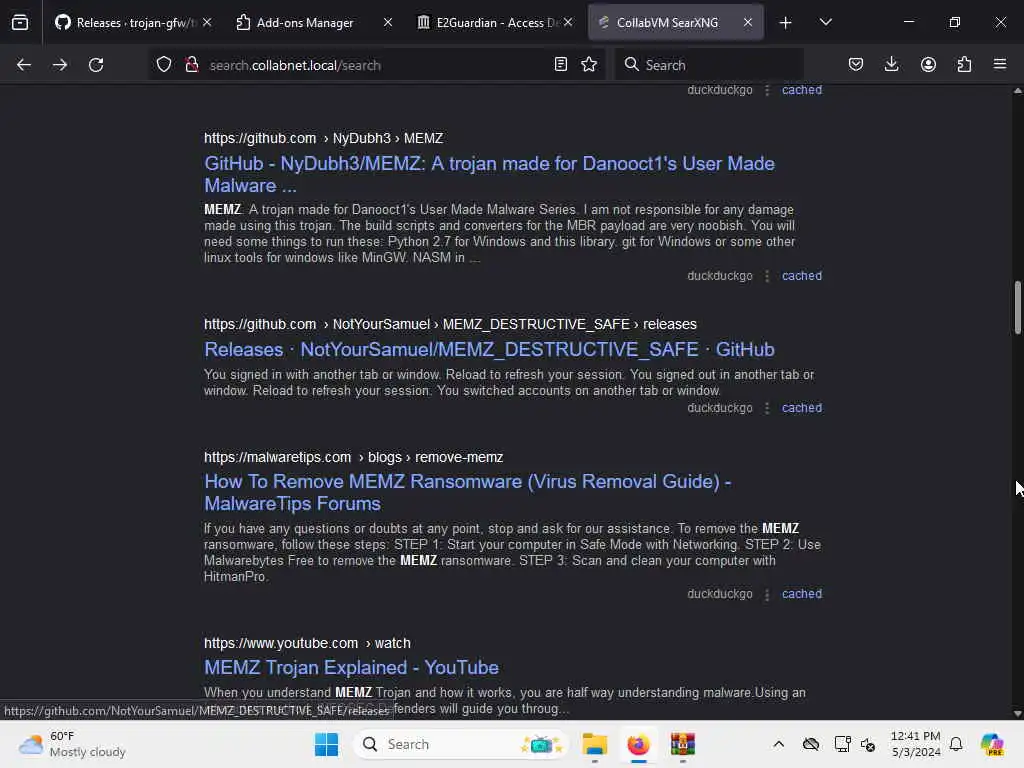Show hidden system tray icons
This screenshot has height=768, width=1024.
778,744
